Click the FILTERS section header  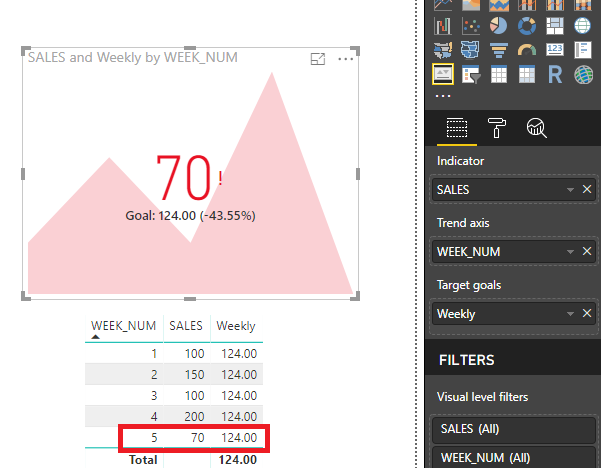[x=466, y=360]
